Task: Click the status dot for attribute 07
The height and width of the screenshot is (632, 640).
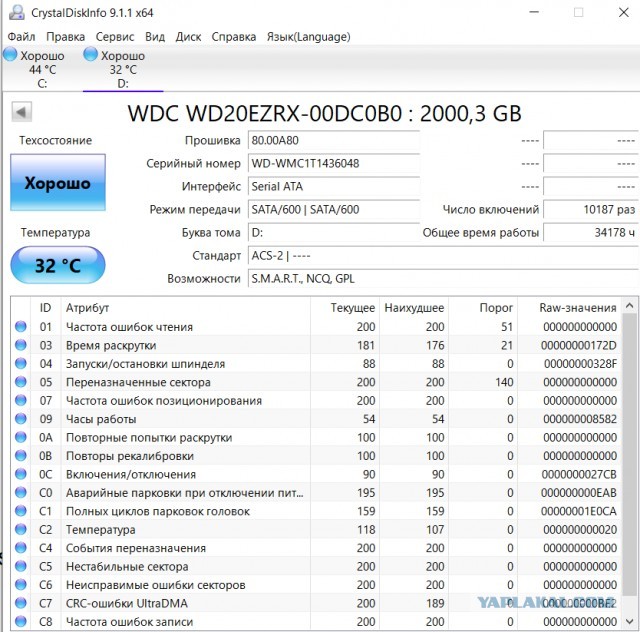Action: coord(21,400)
